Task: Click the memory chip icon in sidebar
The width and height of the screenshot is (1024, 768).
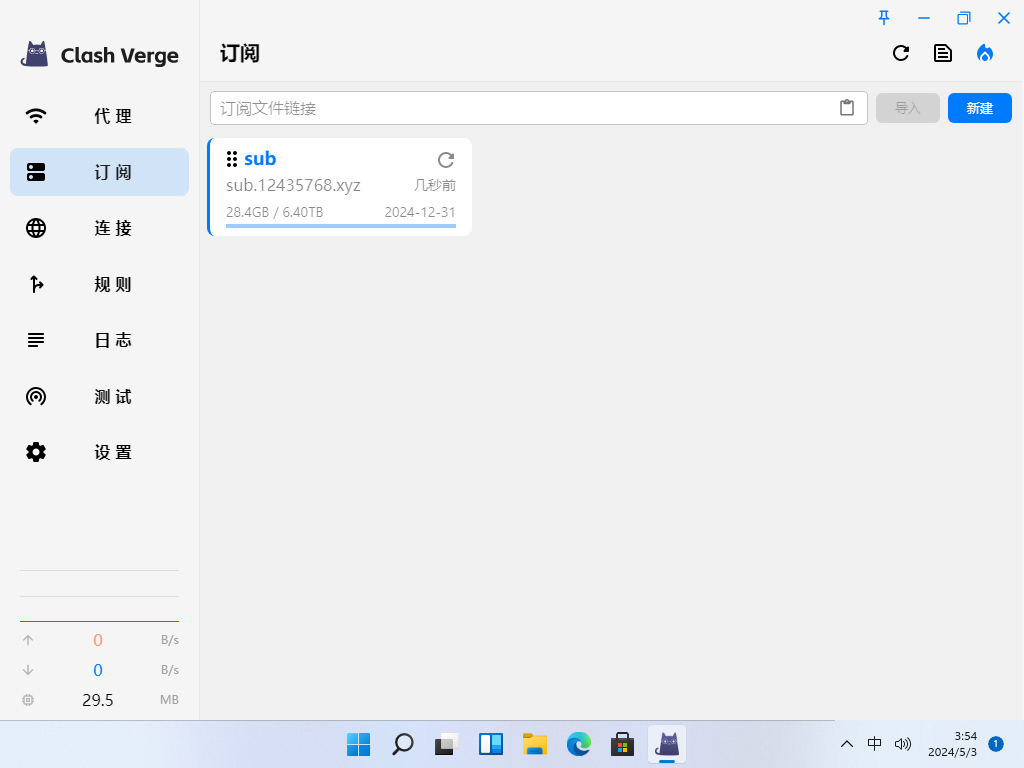Action: pyautogui.click(x=28, y=700)
